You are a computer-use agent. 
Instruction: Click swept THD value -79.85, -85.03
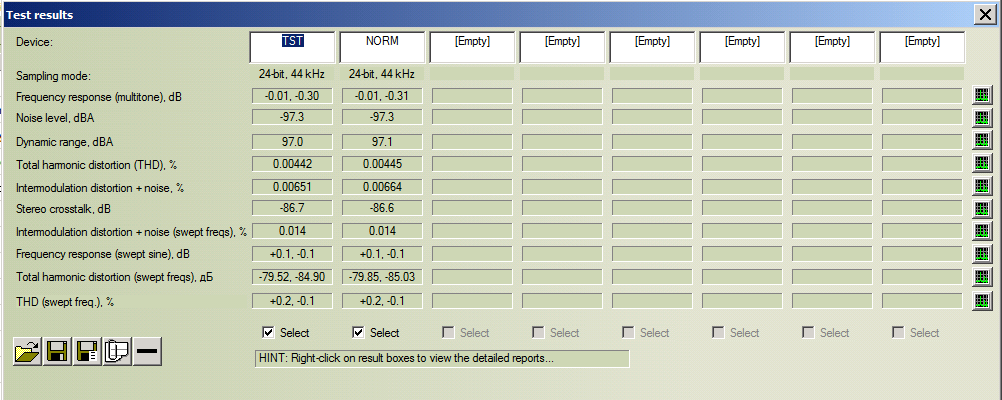click(382, 277)
